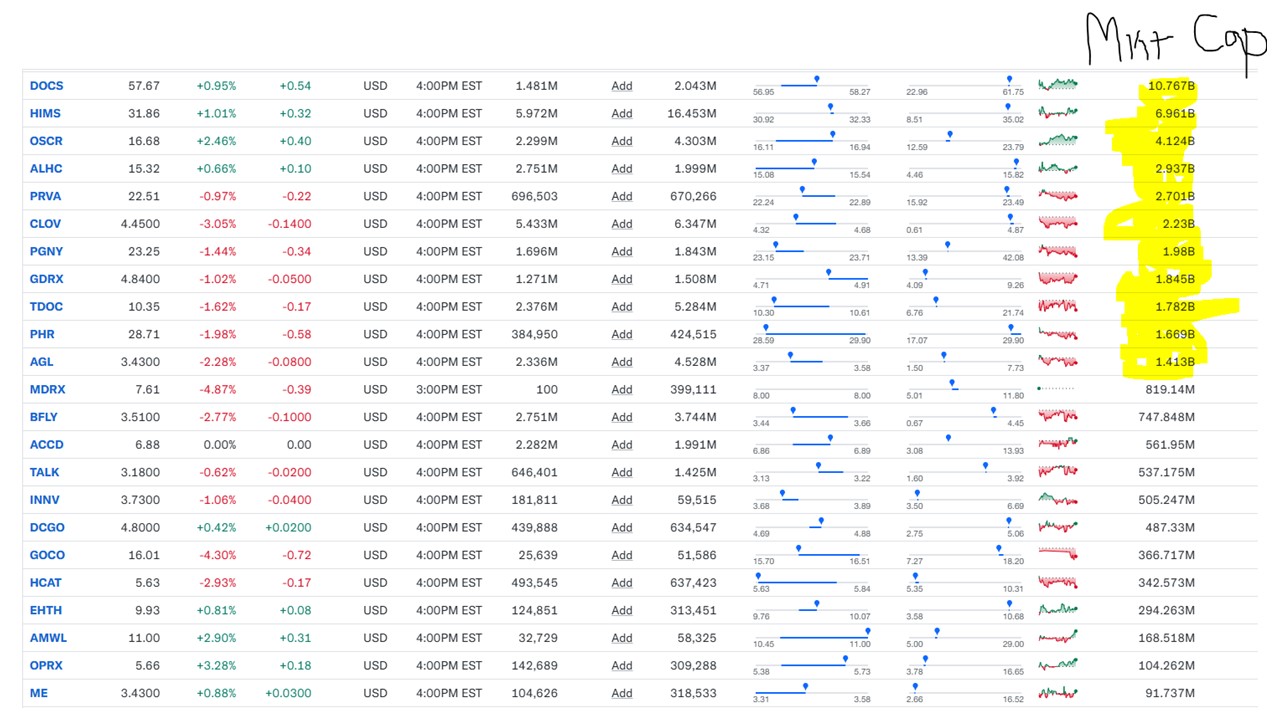This screenshot has height=720, width=1280.
Task: Open the AGL ticker link
Action: pos(42,362)
